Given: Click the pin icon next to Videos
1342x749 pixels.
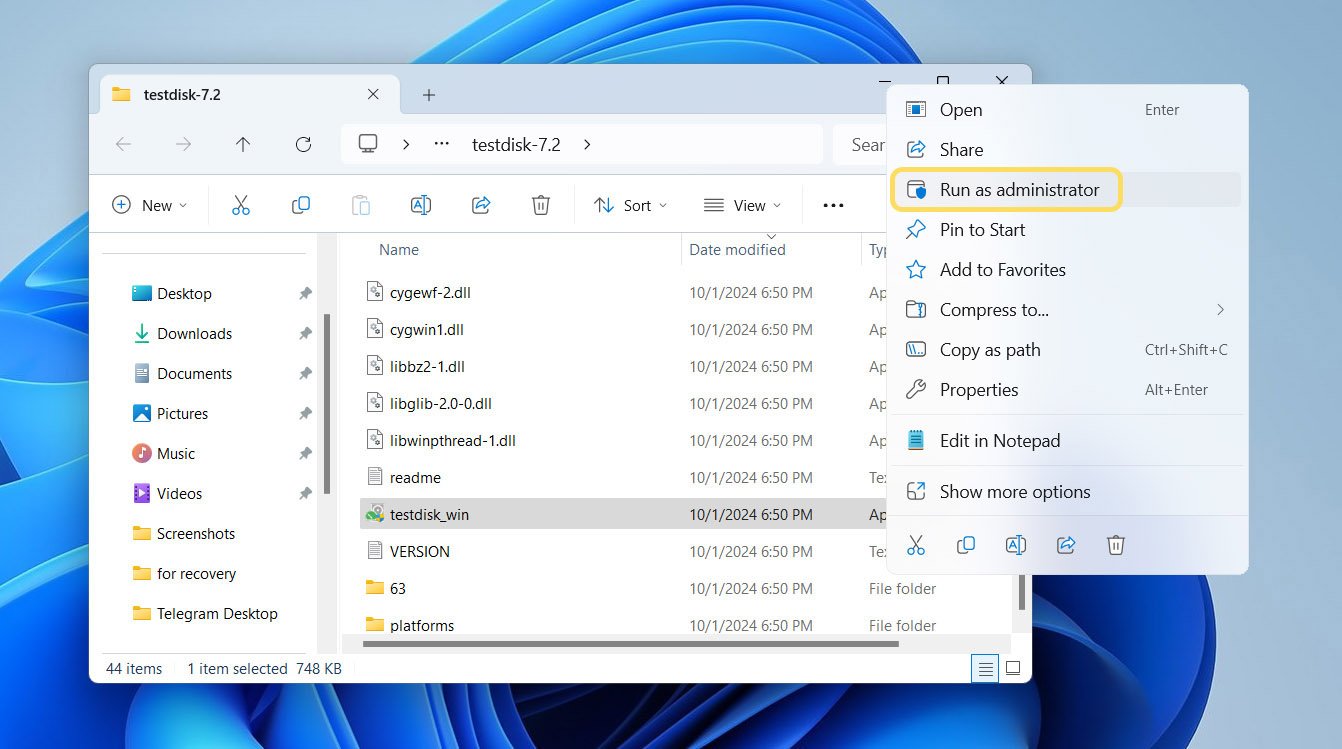Looking at the screenshot, I should coord(305,494).
